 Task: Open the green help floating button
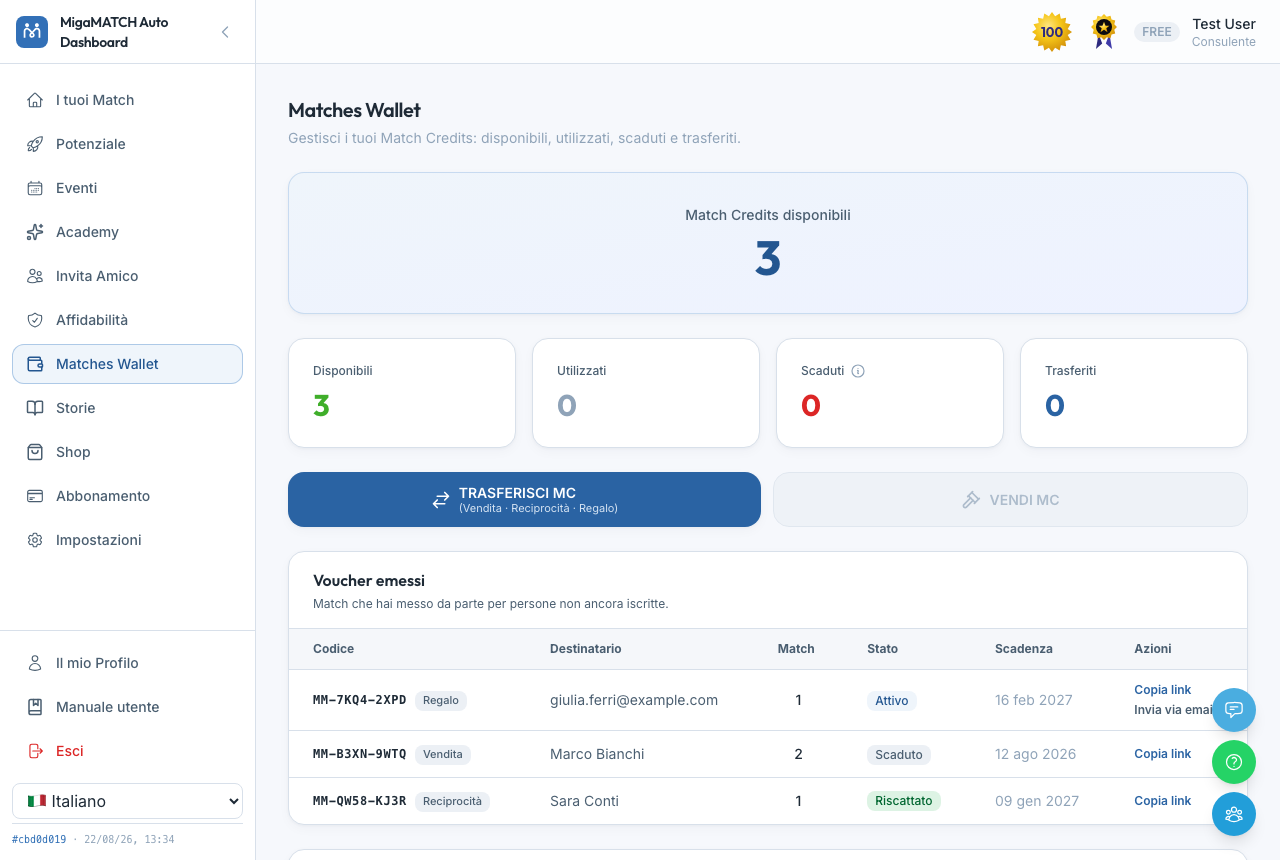[x=1234, y=762]
